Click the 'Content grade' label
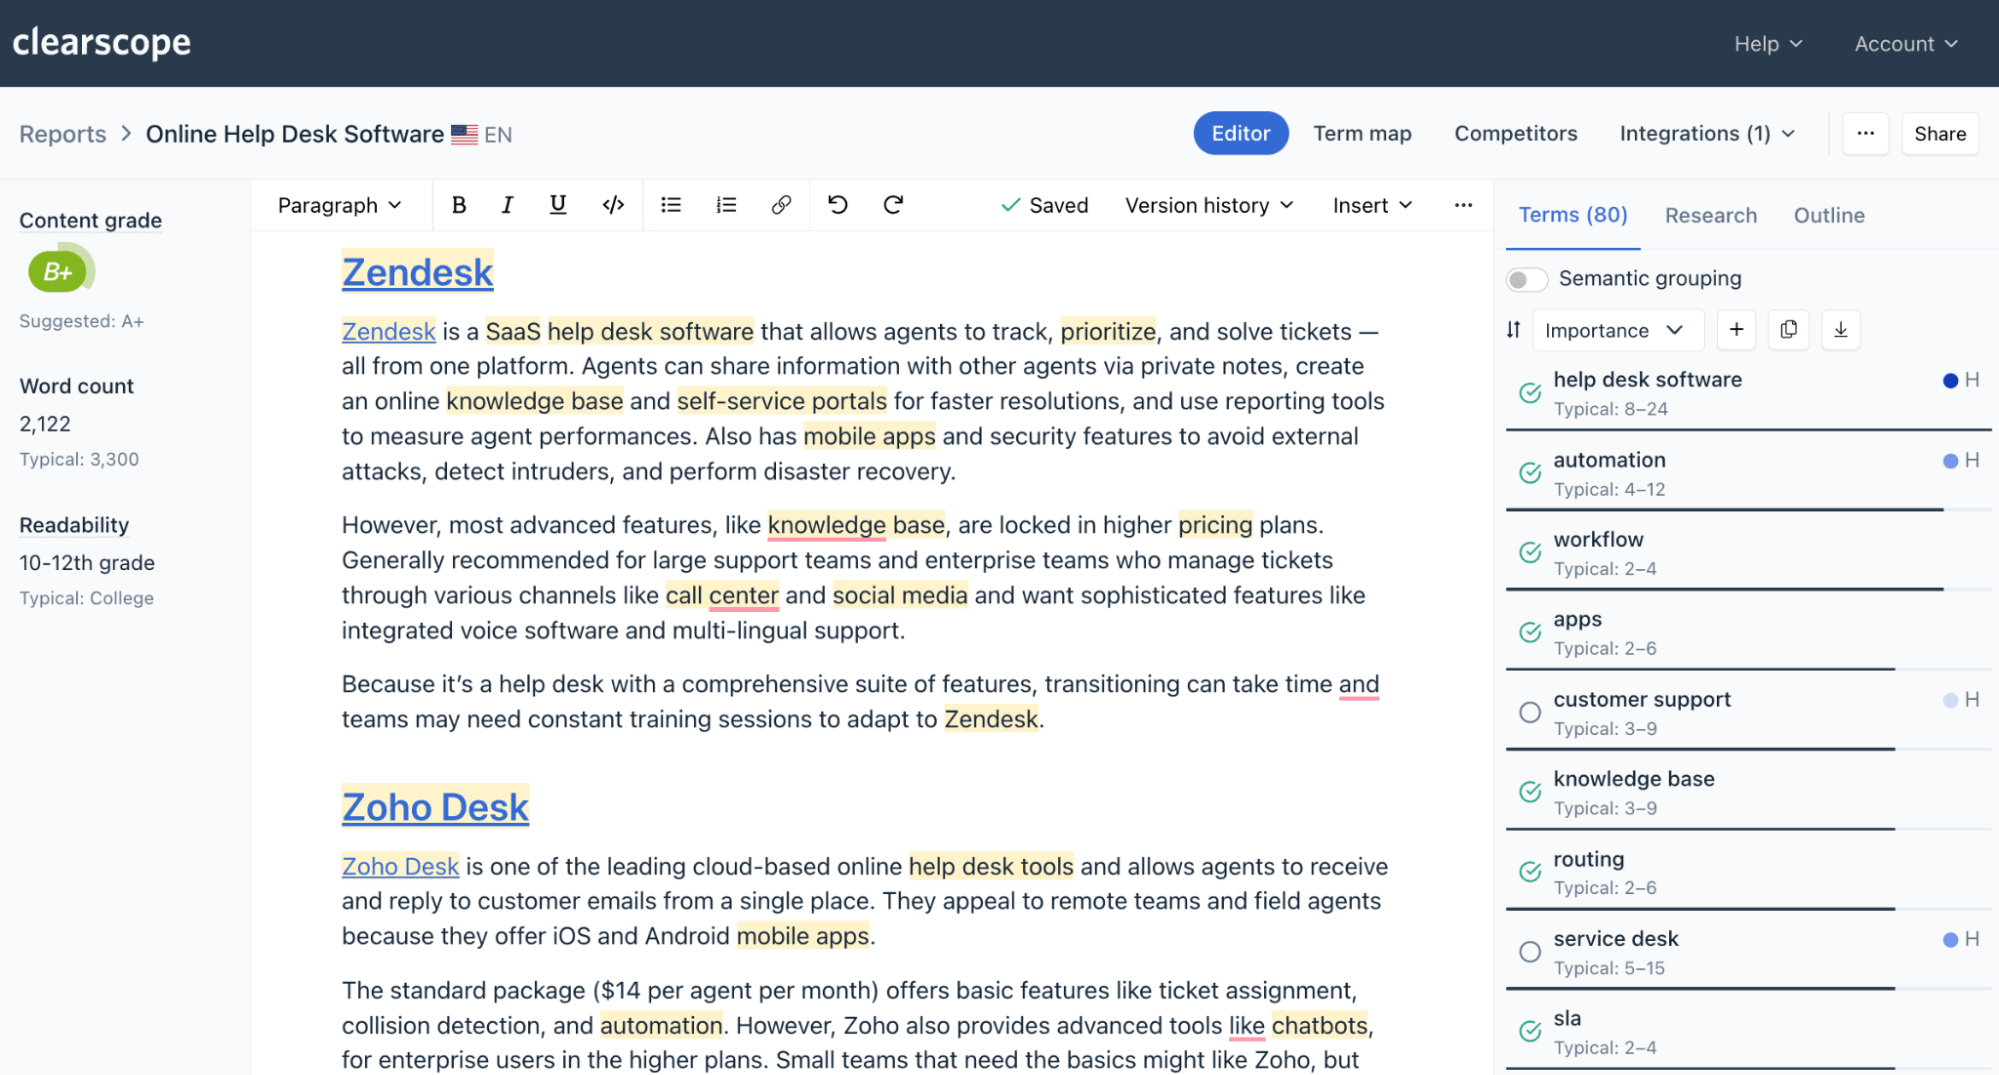Image resolution: width=1999 pixels, height=1075 pixels. tap(90, 220)
